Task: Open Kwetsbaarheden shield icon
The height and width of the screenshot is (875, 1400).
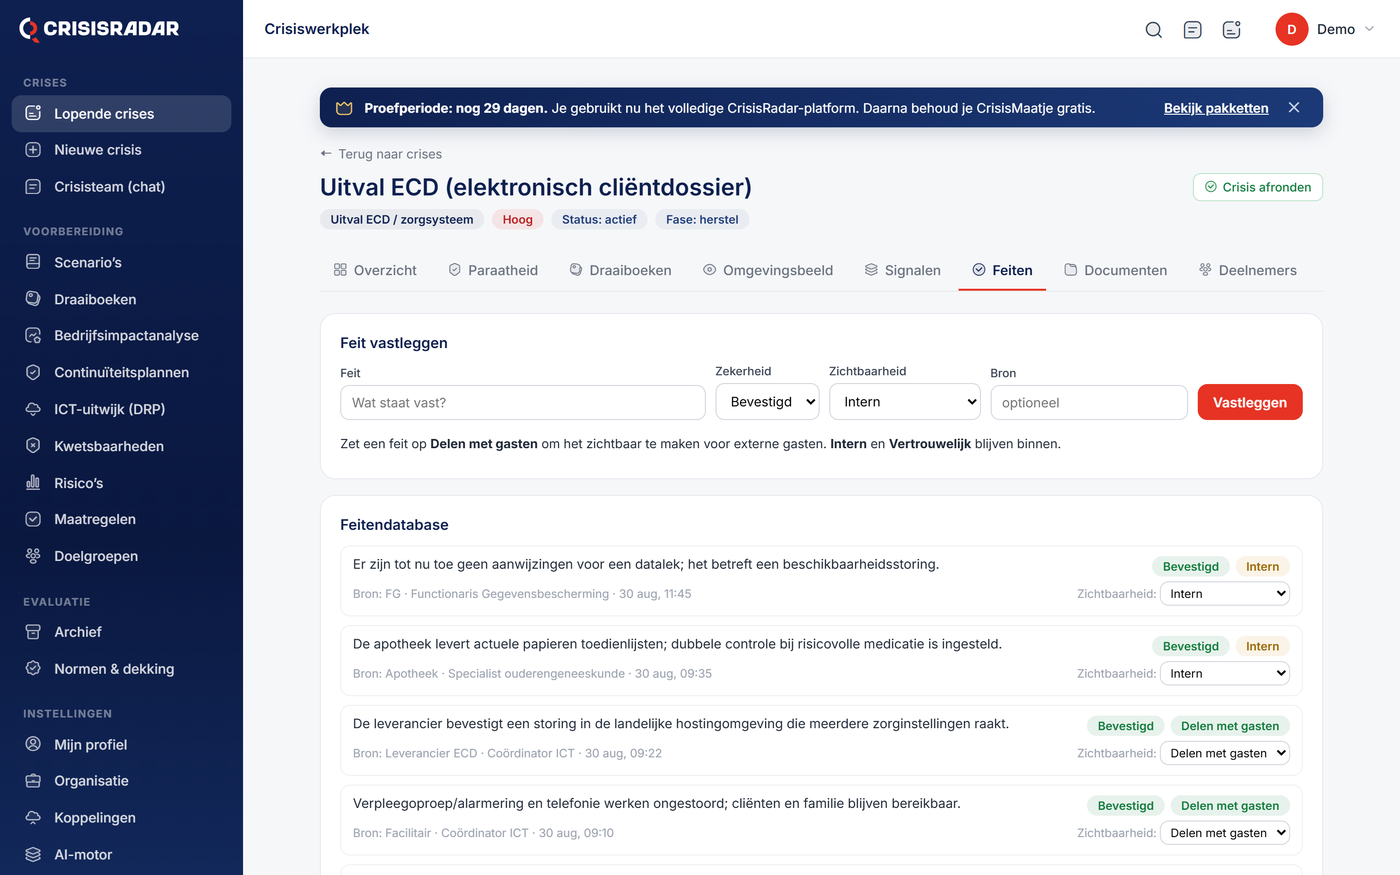Action: pyautogui.click(x=33, y=446)
